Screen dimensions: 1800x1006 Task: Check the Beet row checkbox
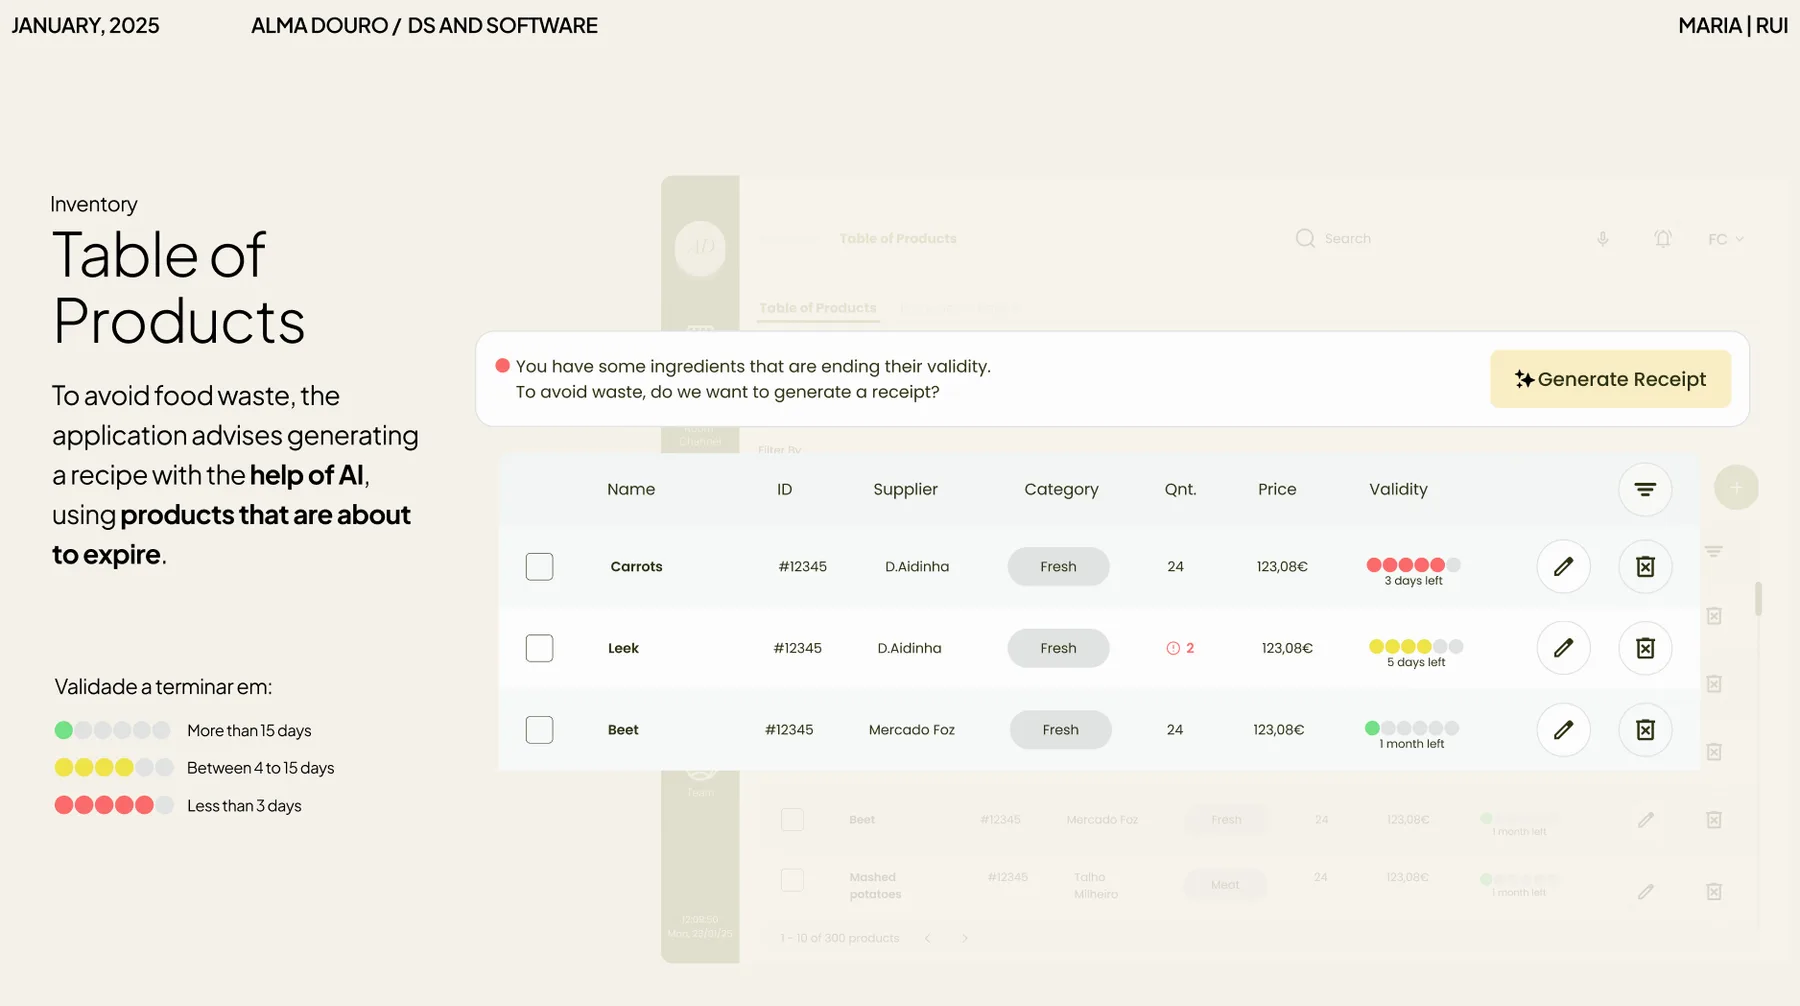coord(539,730)
